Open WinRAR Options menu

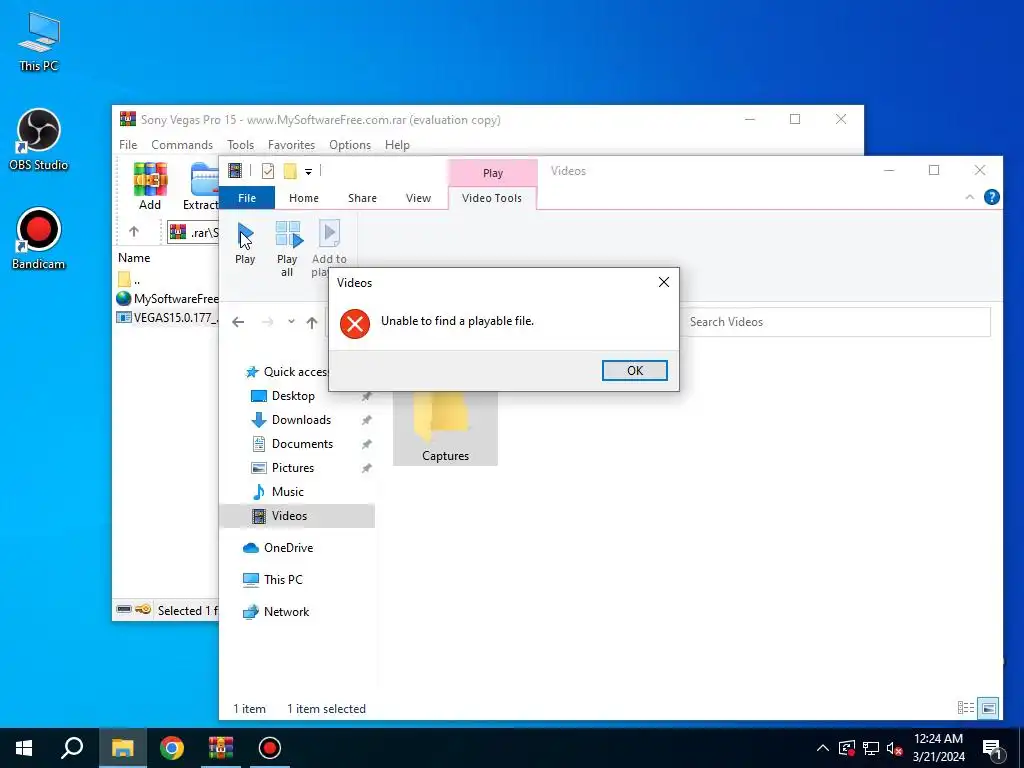[350, 145]
